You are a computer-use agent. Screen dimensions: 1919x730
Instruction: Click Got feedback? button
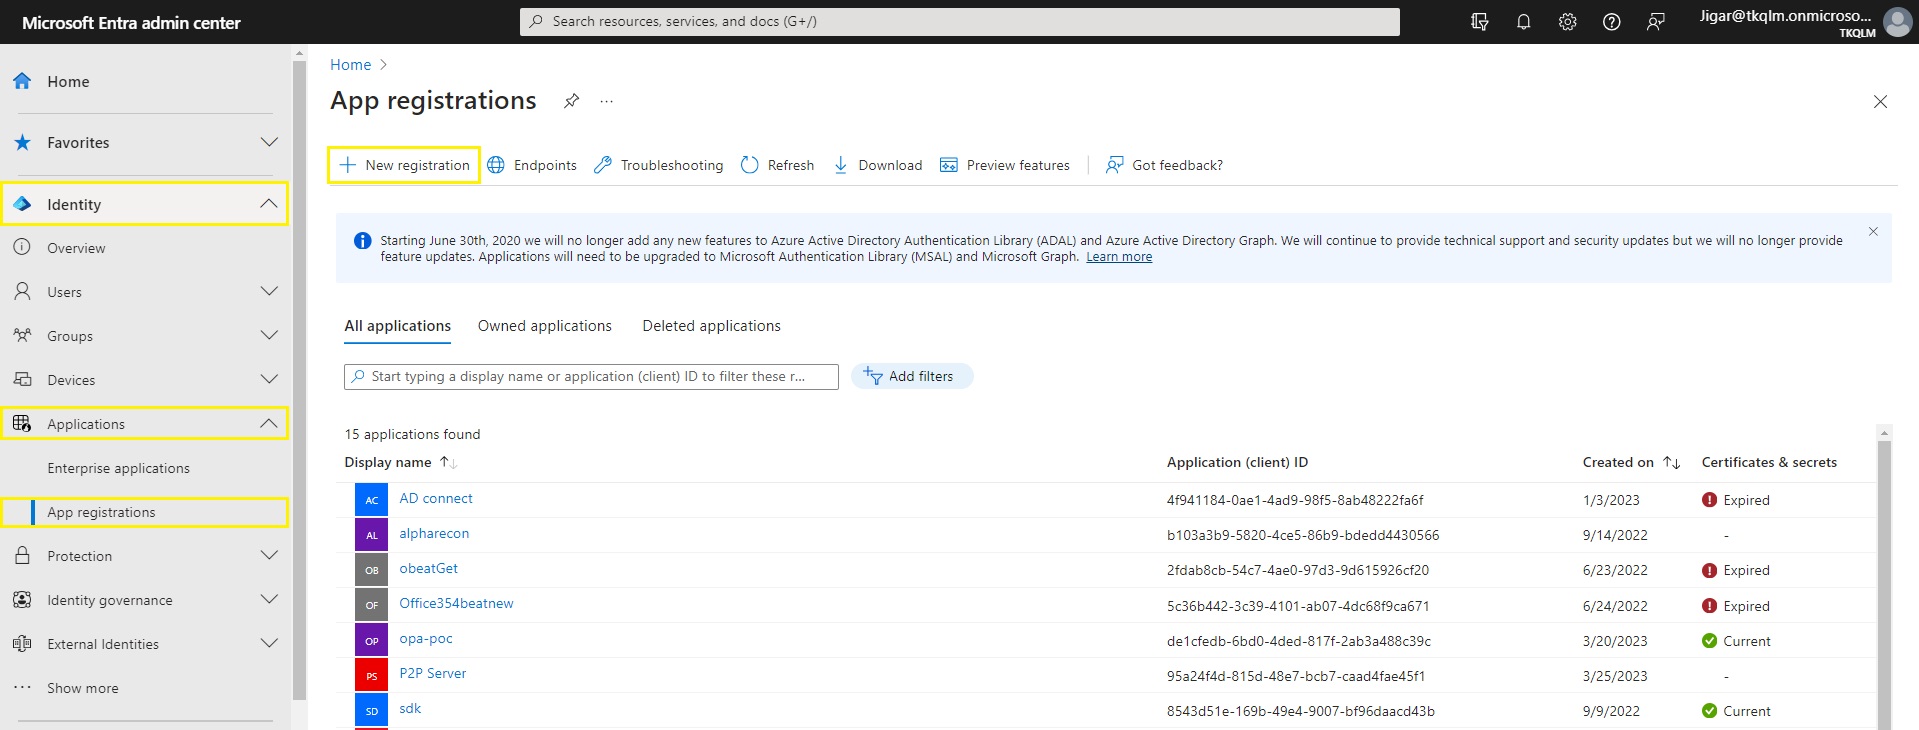(x=1164, y=165)
